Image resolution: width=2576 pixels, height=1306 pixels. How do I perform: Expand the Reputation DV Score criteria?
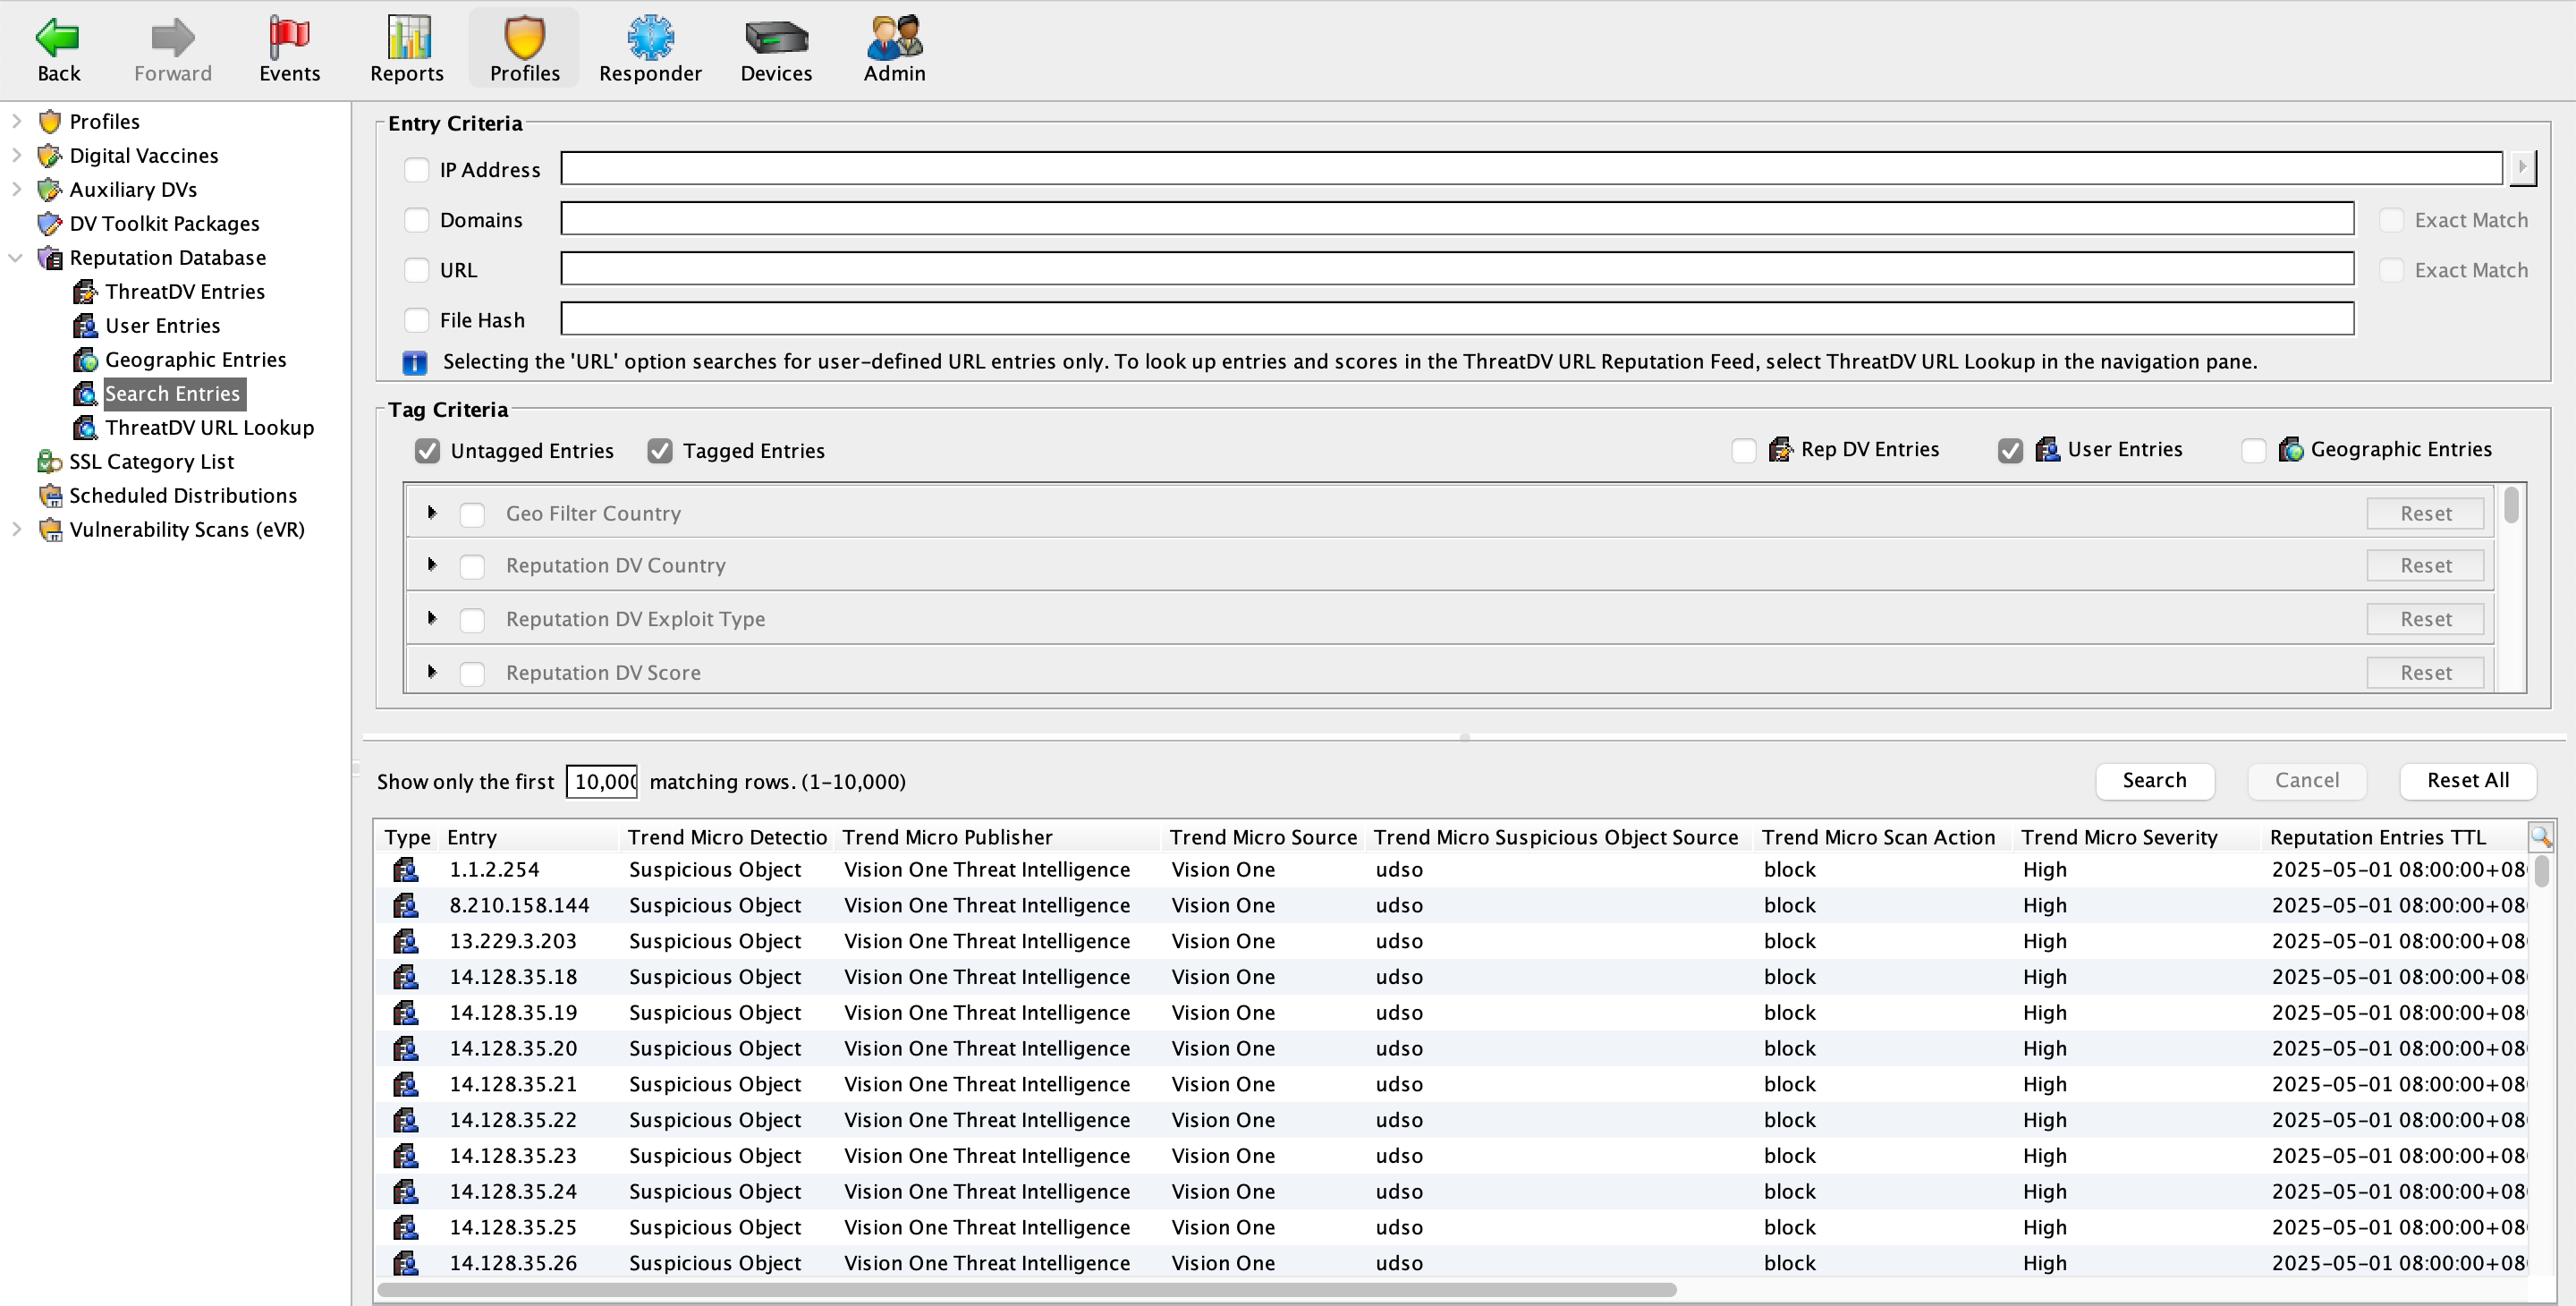[432, 672]
